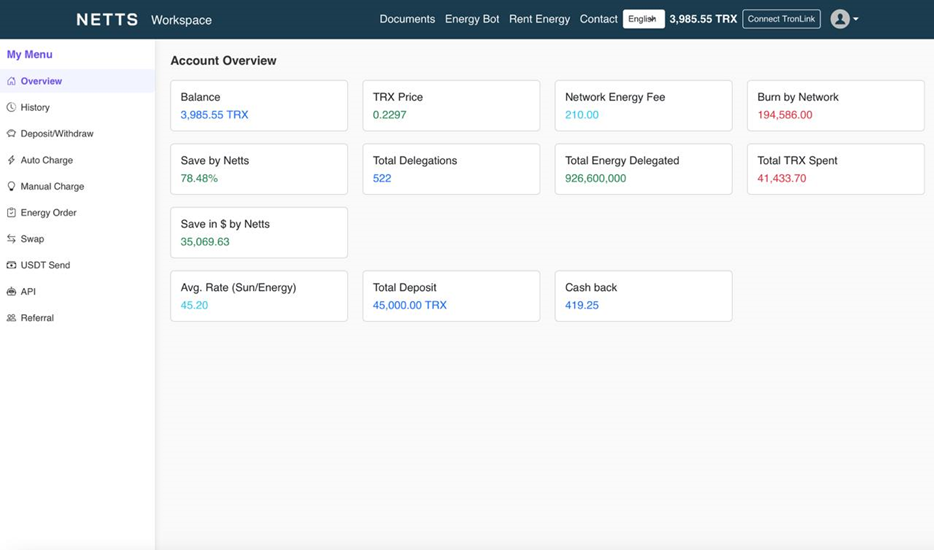The width and height of the screenshot is (934, 550).
Task: Go to Energy Bot in navigation
Action: 472,19
